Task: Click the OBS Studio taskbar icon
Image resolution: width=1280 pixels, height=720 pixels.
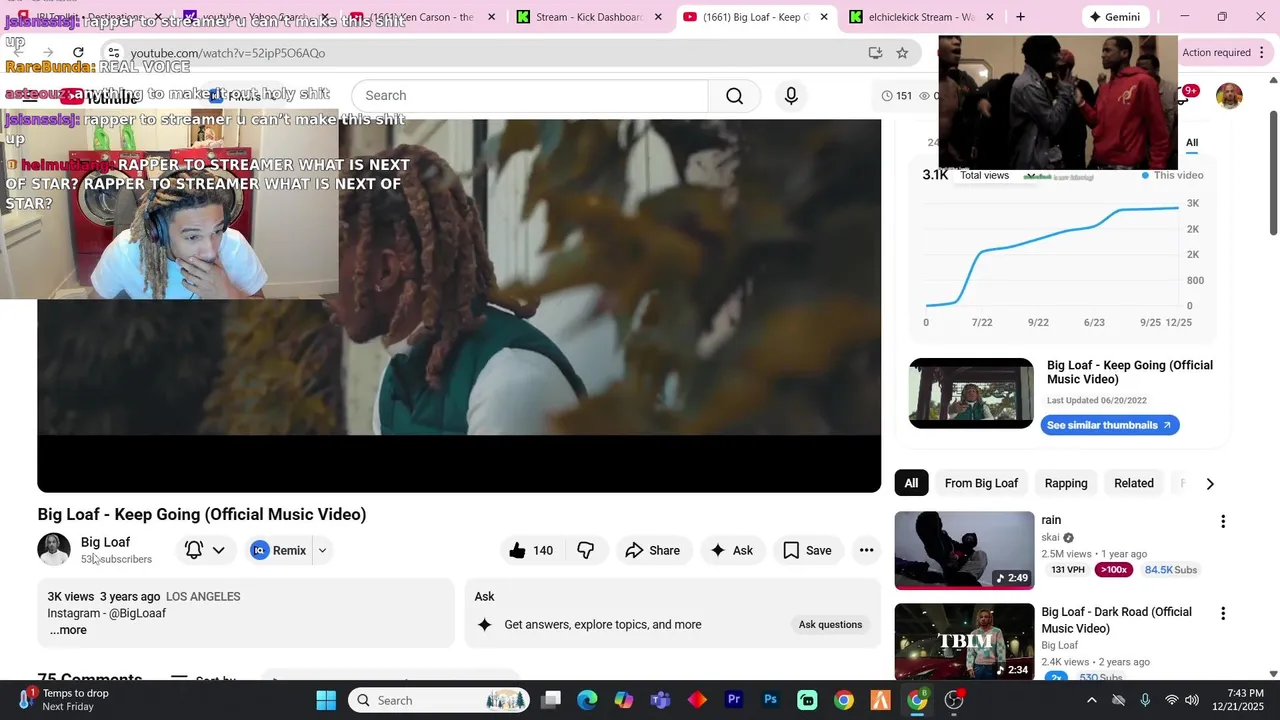Action: (x=954, y=700)
